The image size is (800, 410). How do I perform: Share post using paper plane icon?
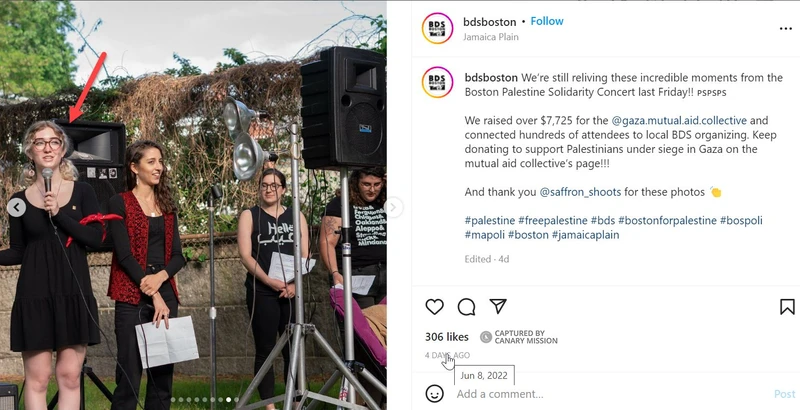coord(498,306)
